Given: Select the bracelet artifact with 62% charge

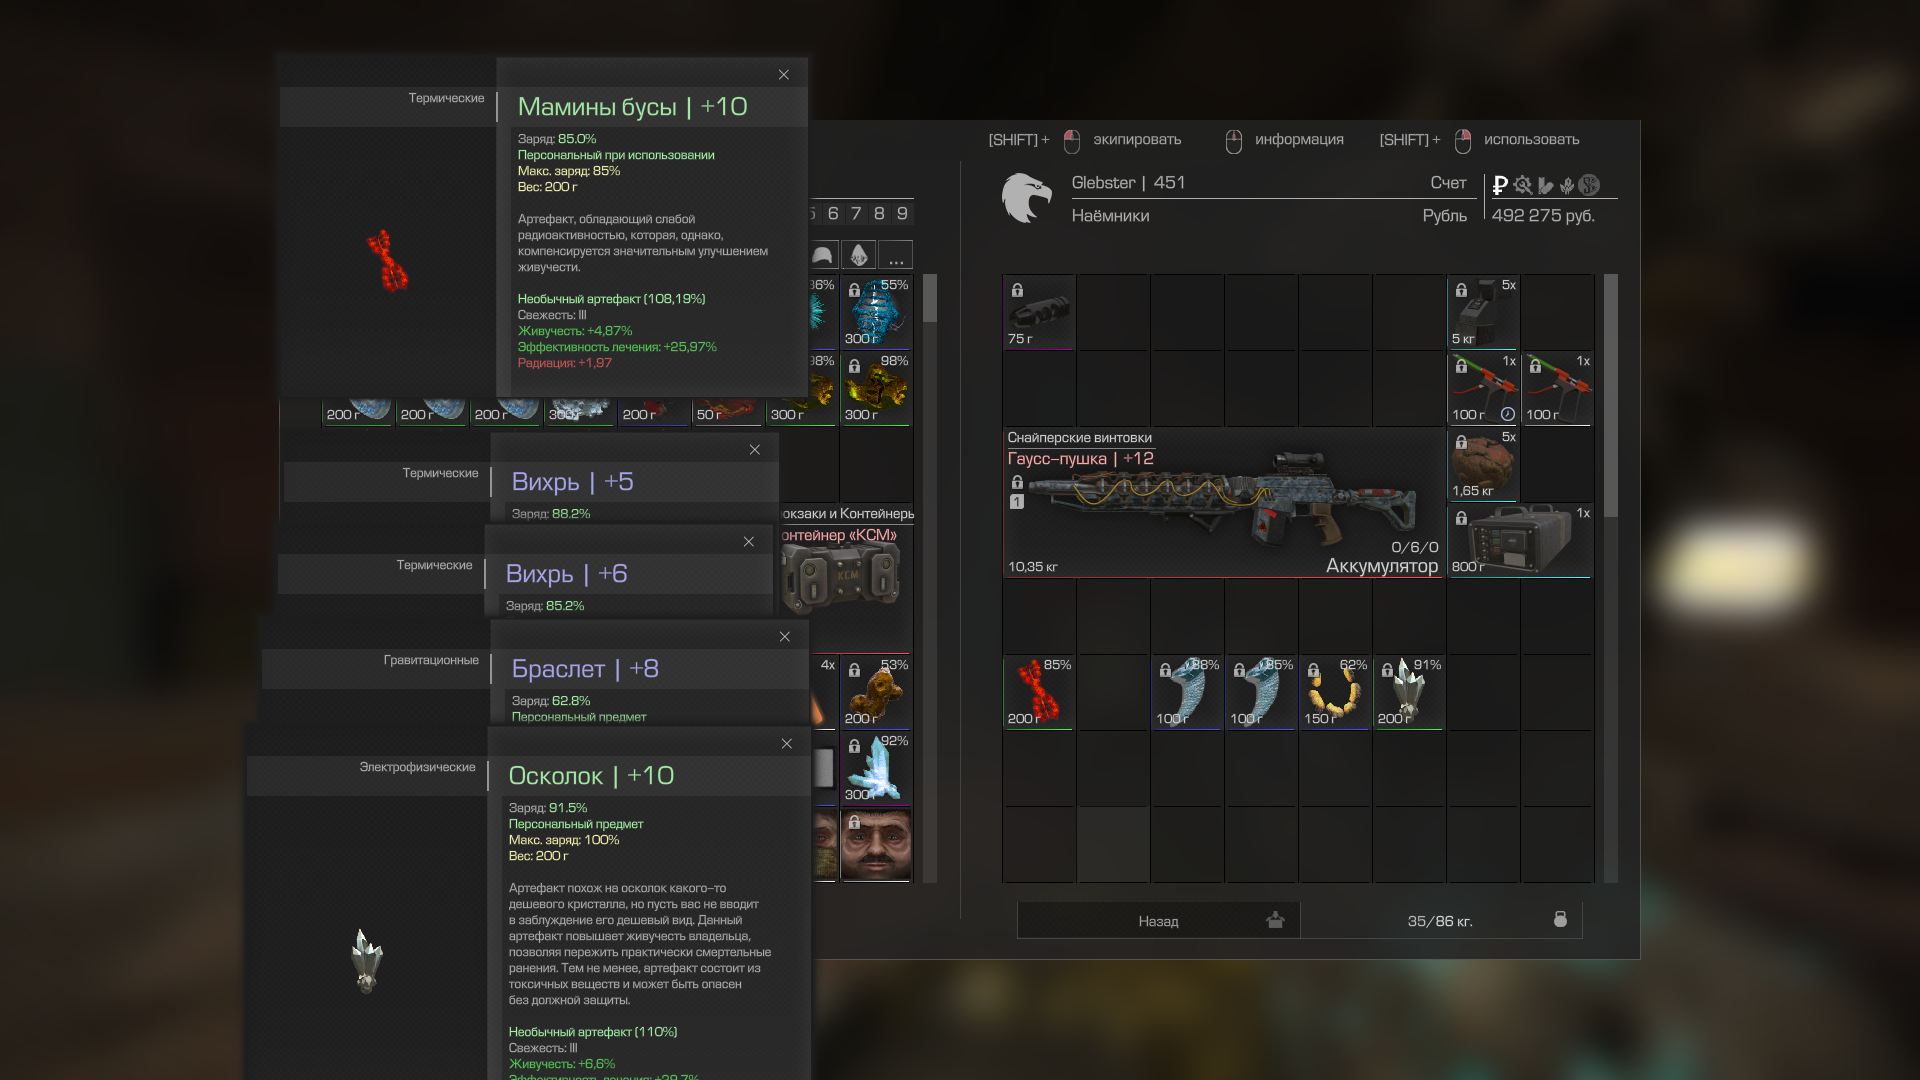Looking at the screenshot, I should (x=1335, y=693).
